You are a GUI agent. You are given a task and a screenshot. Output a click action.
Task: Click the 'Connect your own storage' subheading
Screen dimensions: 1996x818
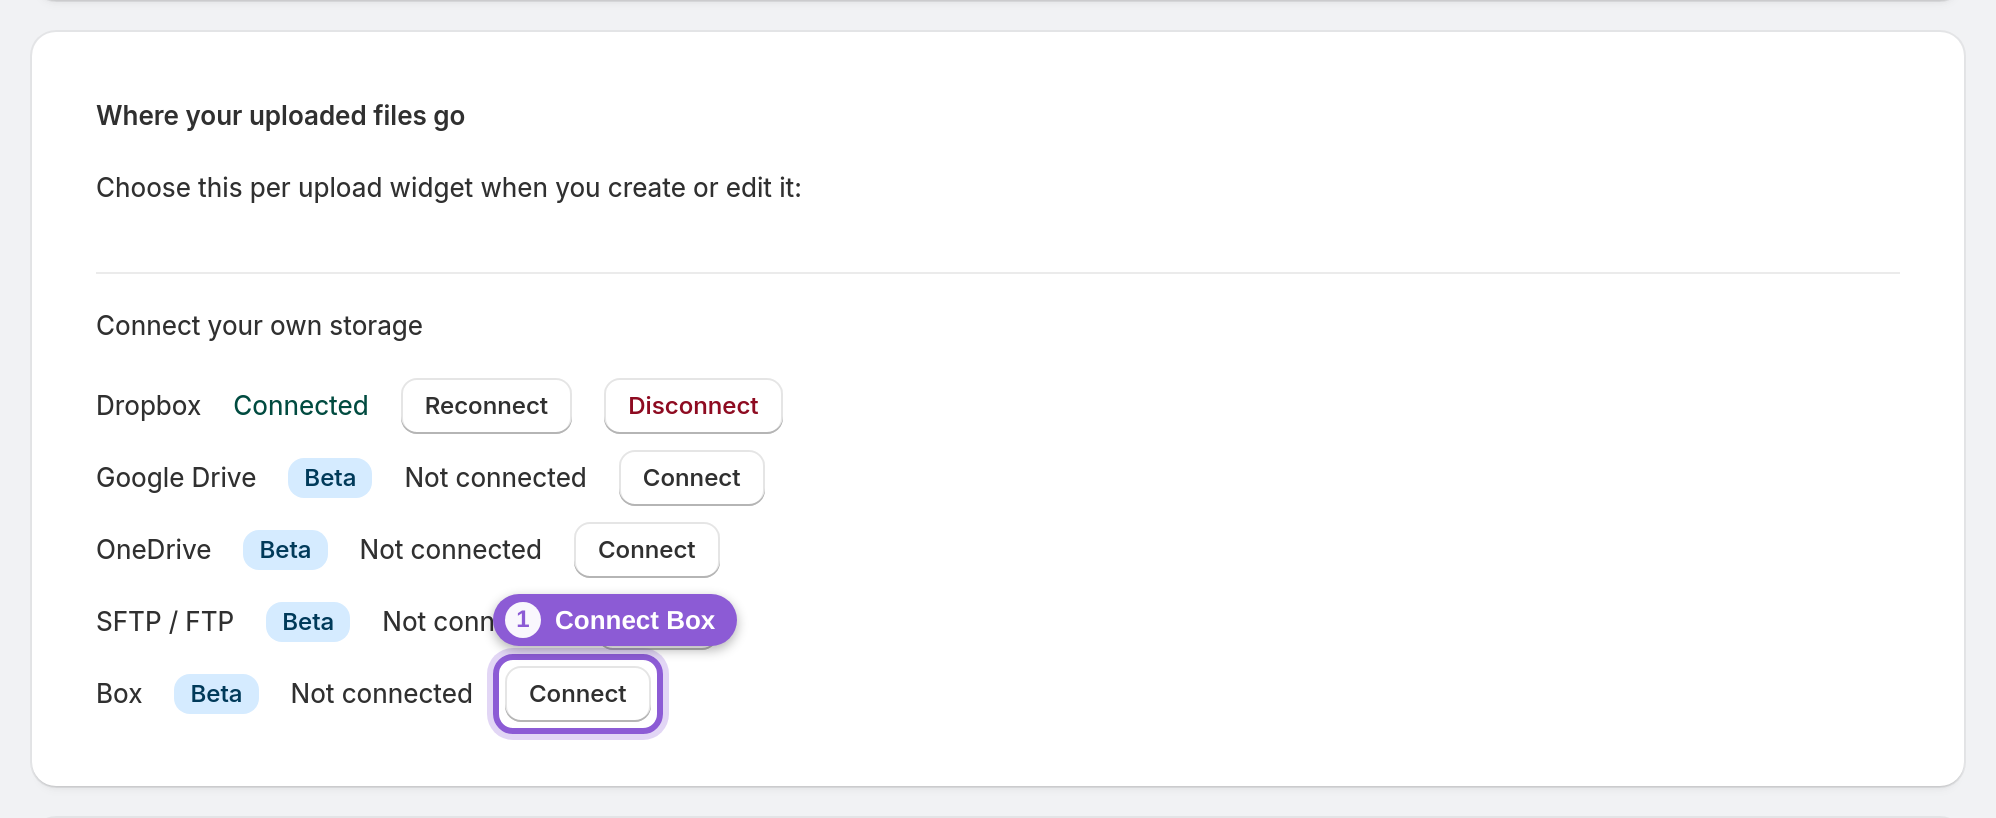point(260,326)
